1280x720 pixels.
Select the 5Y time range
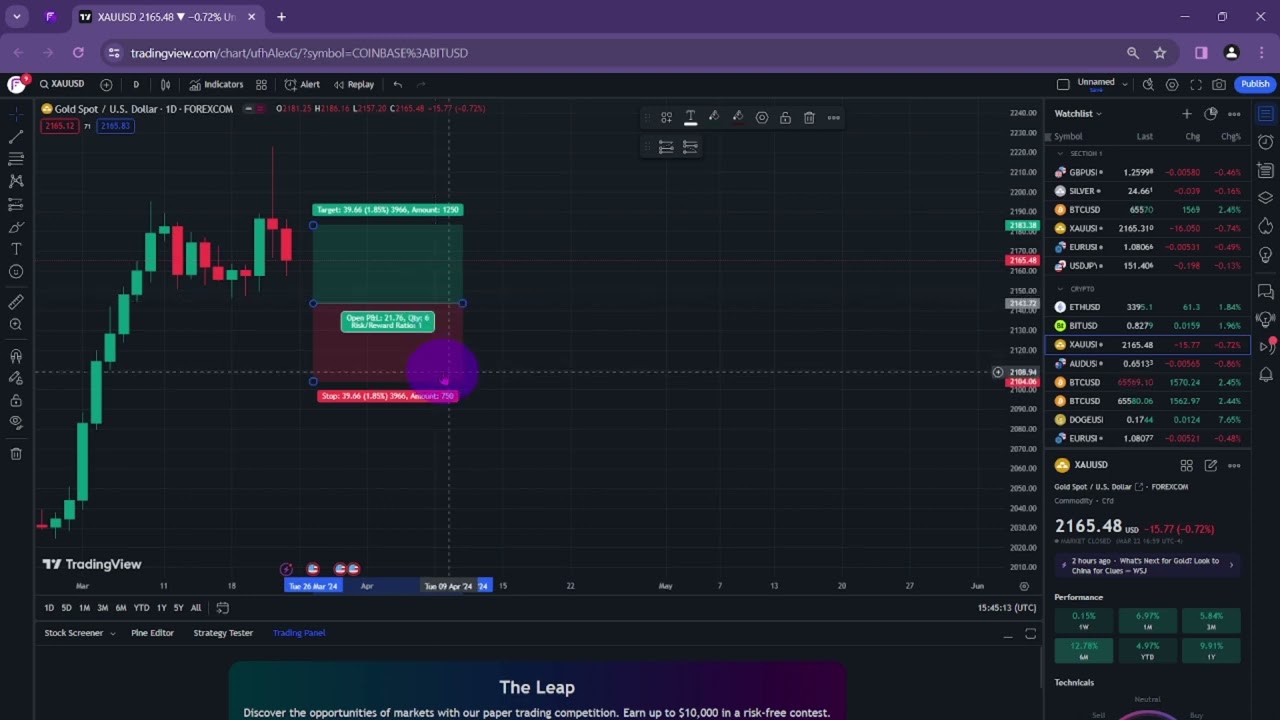(x=178, y=608)
